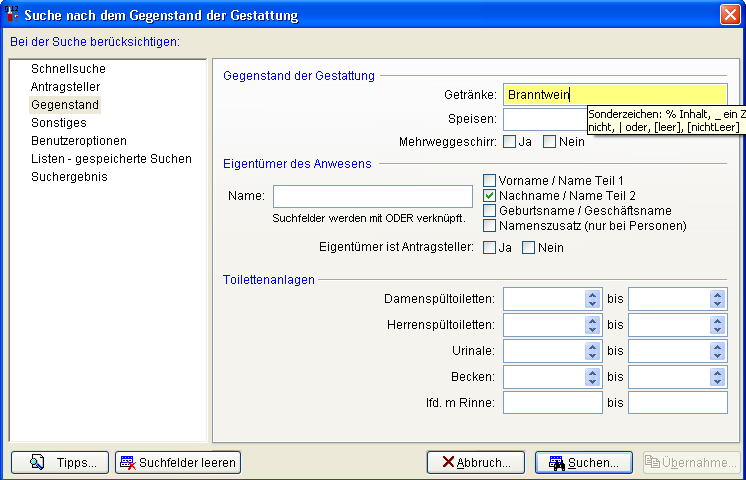This screenshot has width=746, height=480.
Task: Select Benutzeroptionen in the left list
Action: (76, 141)
